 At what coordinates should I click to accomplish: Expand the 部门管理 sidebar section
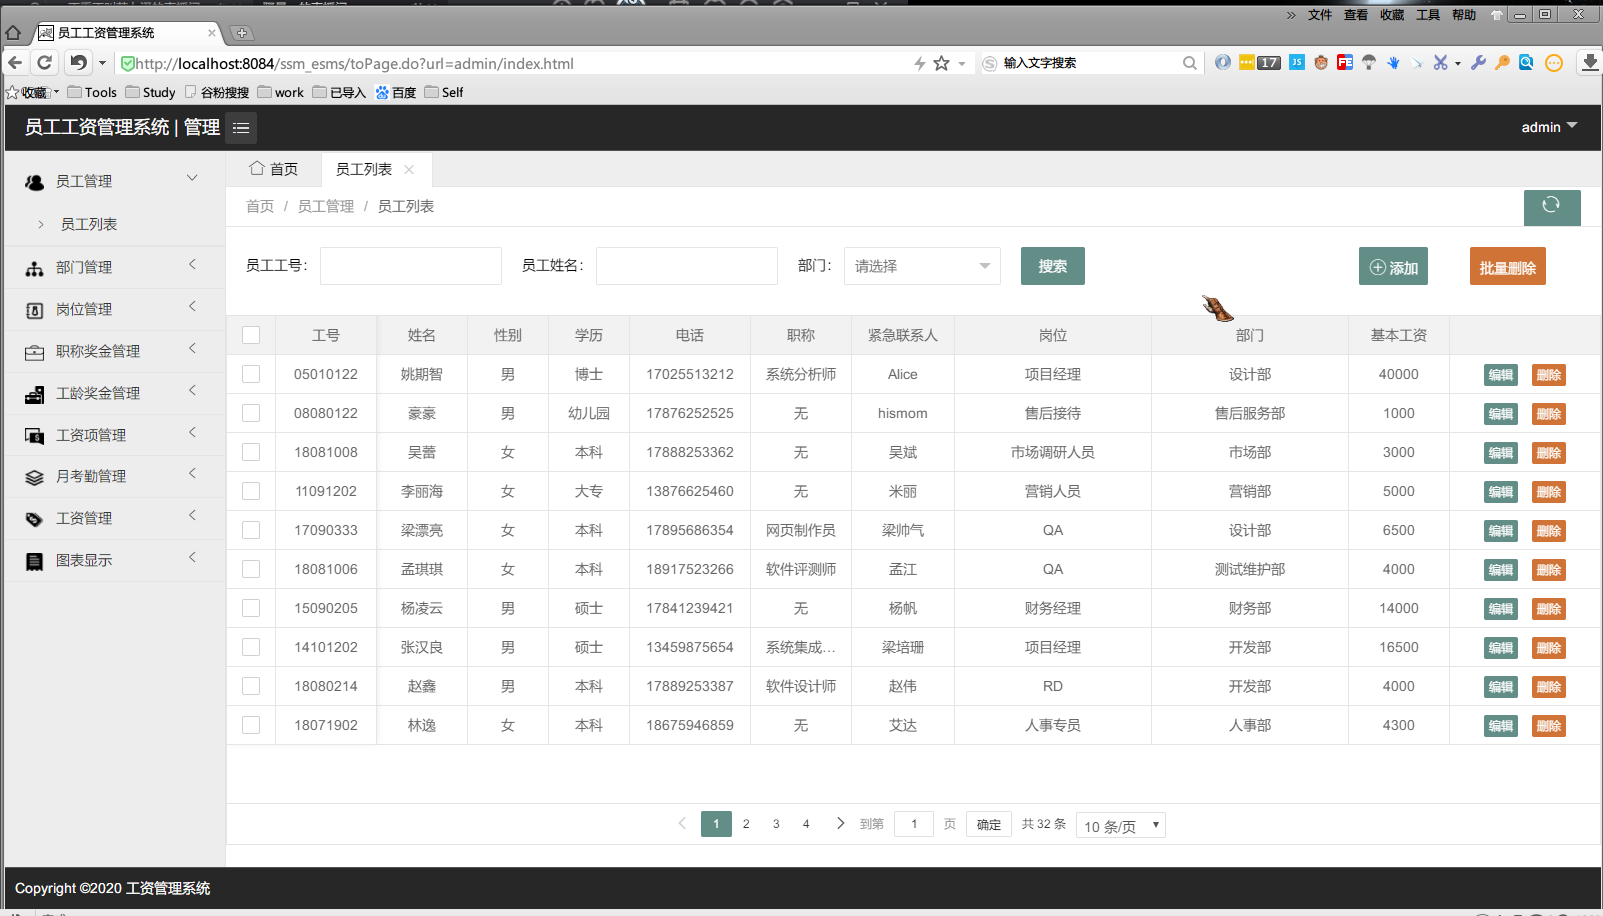coord(192,264)
